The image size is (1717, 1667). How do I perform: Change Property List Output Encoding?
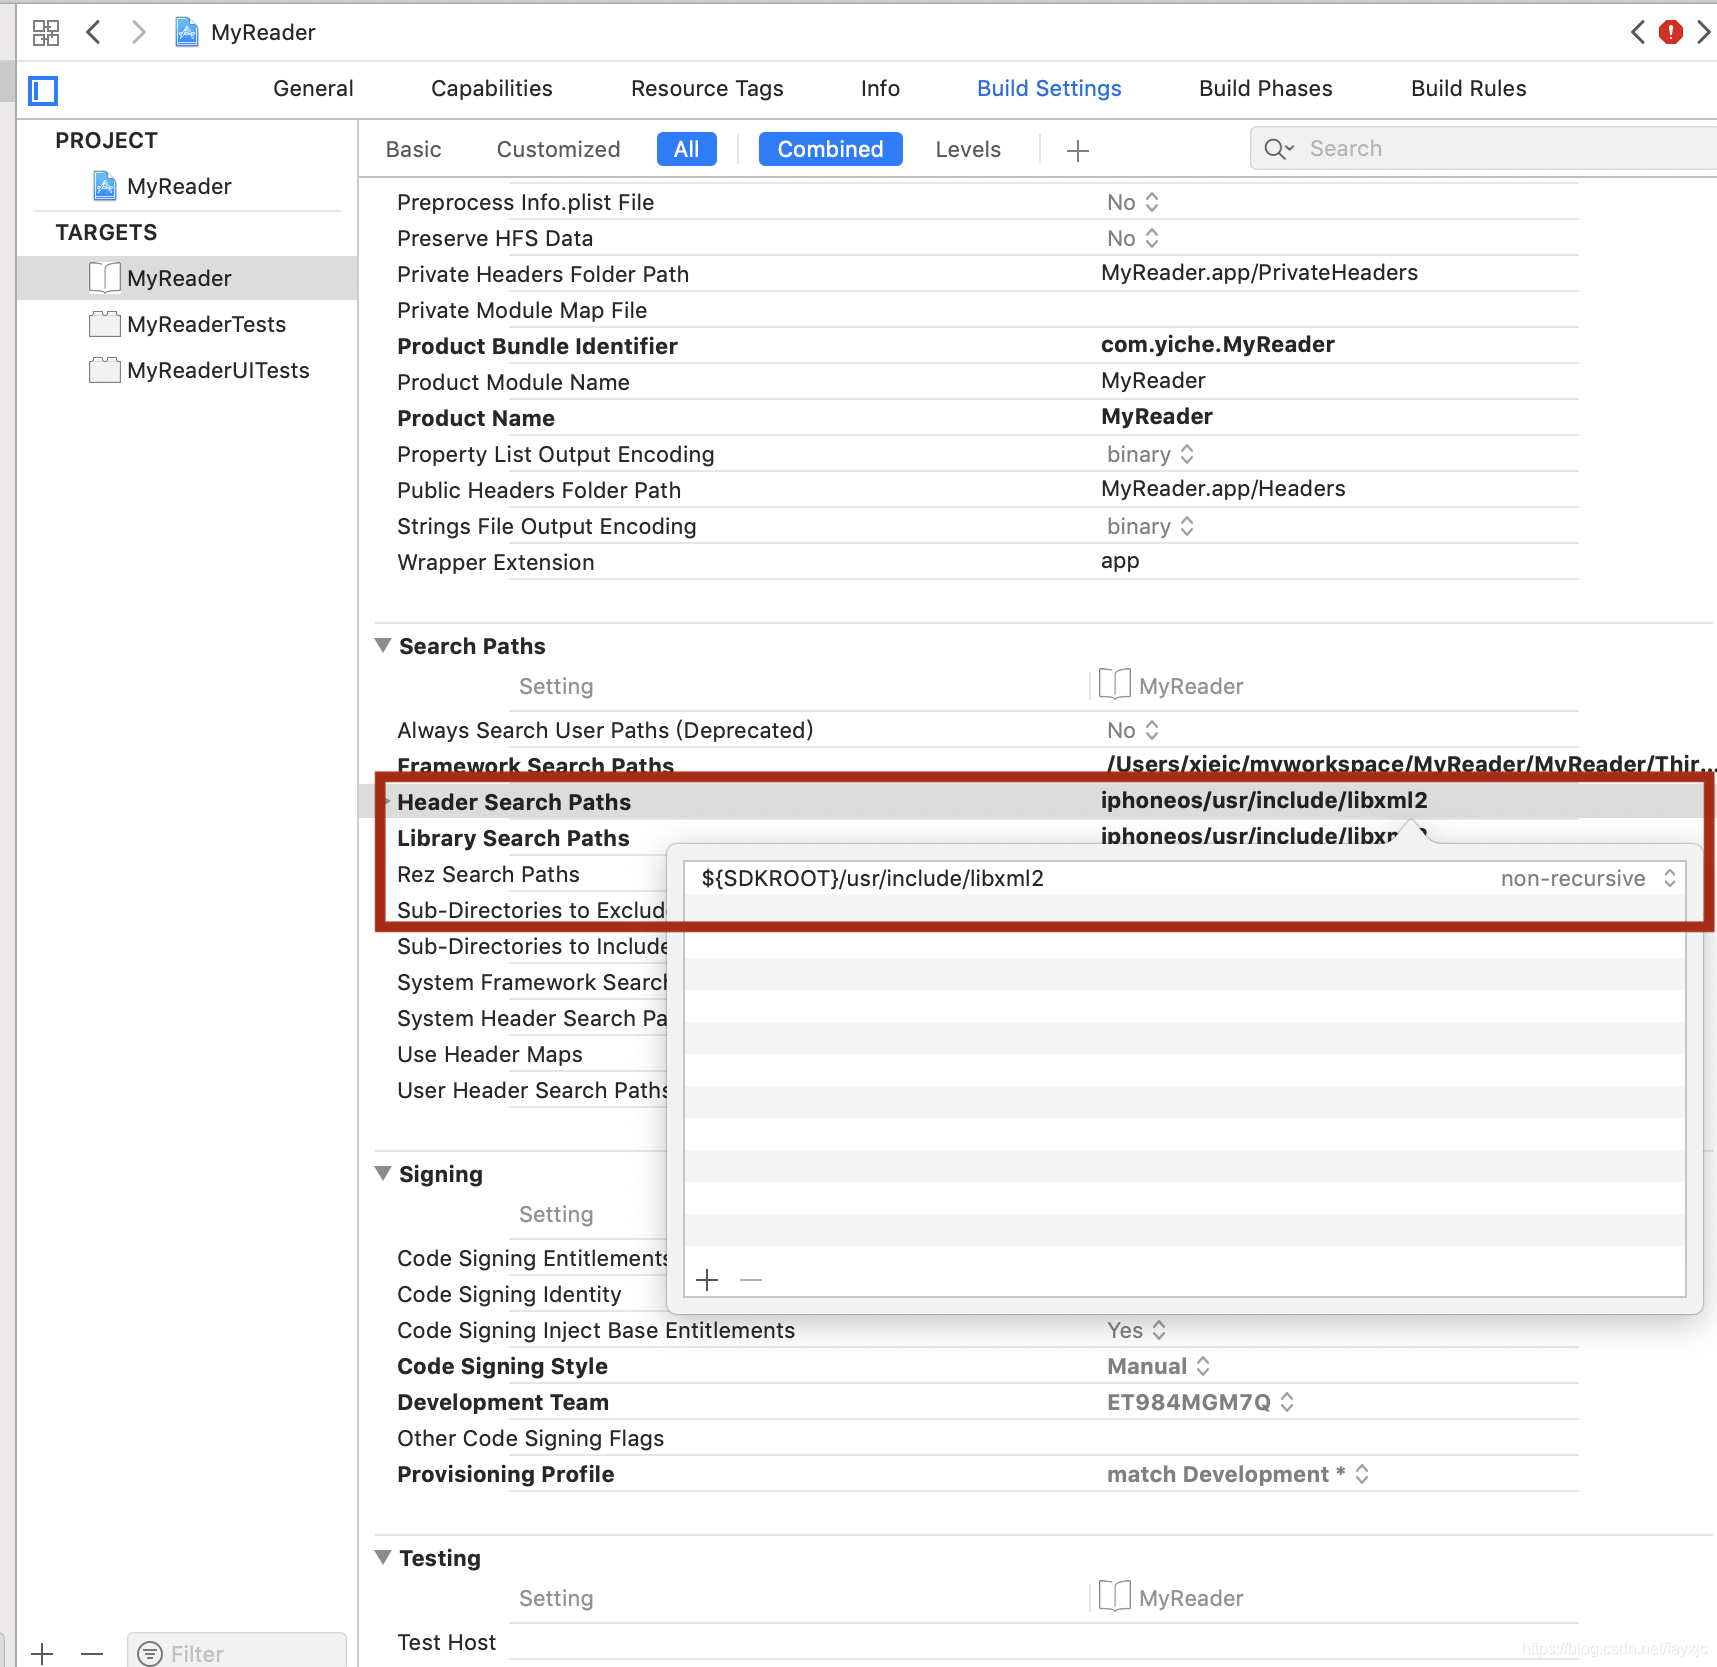[1150, 454]
